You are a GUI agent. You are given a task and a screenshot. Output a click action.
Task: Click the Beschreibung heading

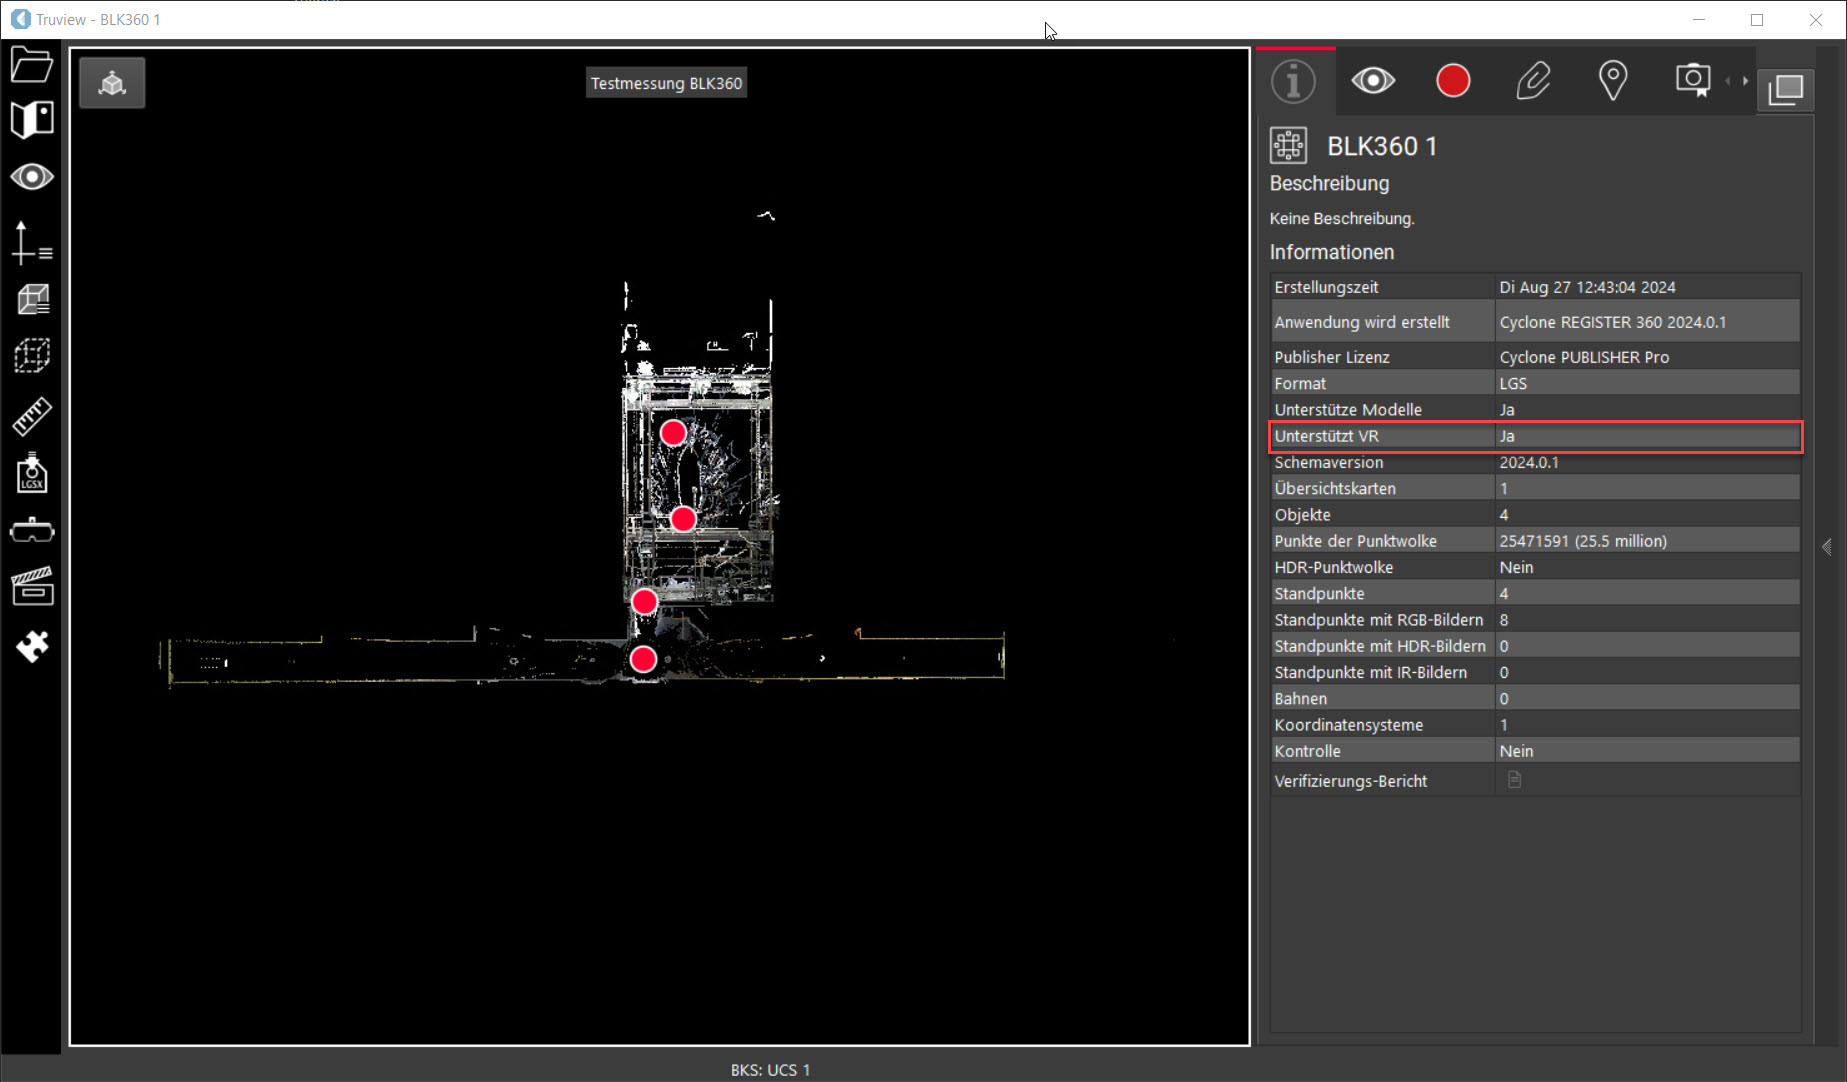click(1329, 183)
